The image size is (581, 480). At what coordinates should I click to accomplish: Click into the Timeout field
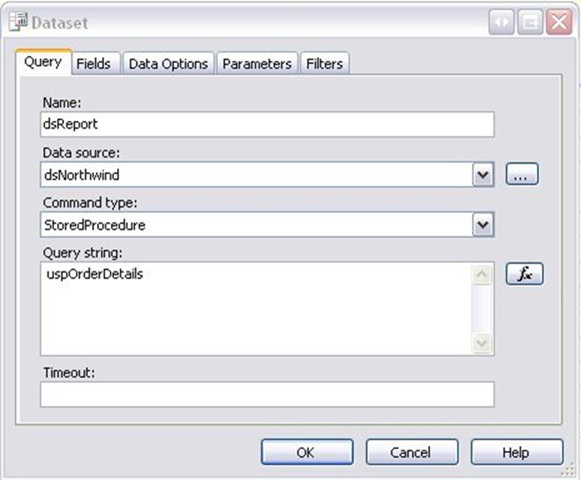[267, 394]
